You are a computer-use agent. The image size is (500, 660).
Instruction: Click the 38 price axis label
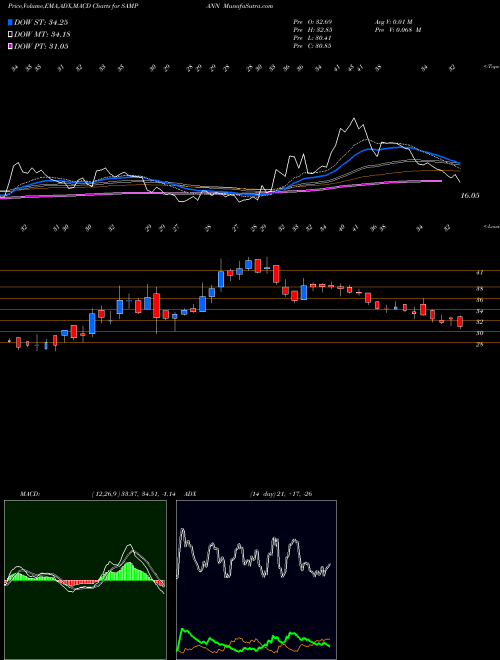[479, 289]
